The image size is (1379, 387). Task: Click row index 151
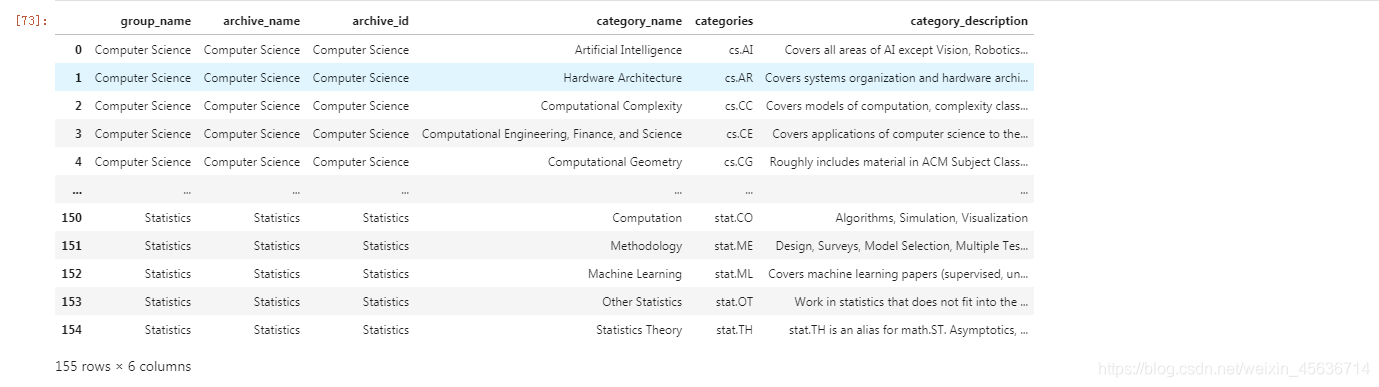tap(72, 246)
